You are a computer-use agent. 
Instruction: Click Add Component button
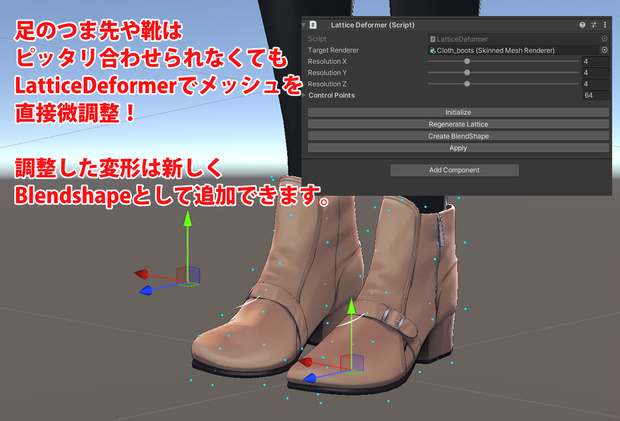pyautogui.click(x=454, y=170)
